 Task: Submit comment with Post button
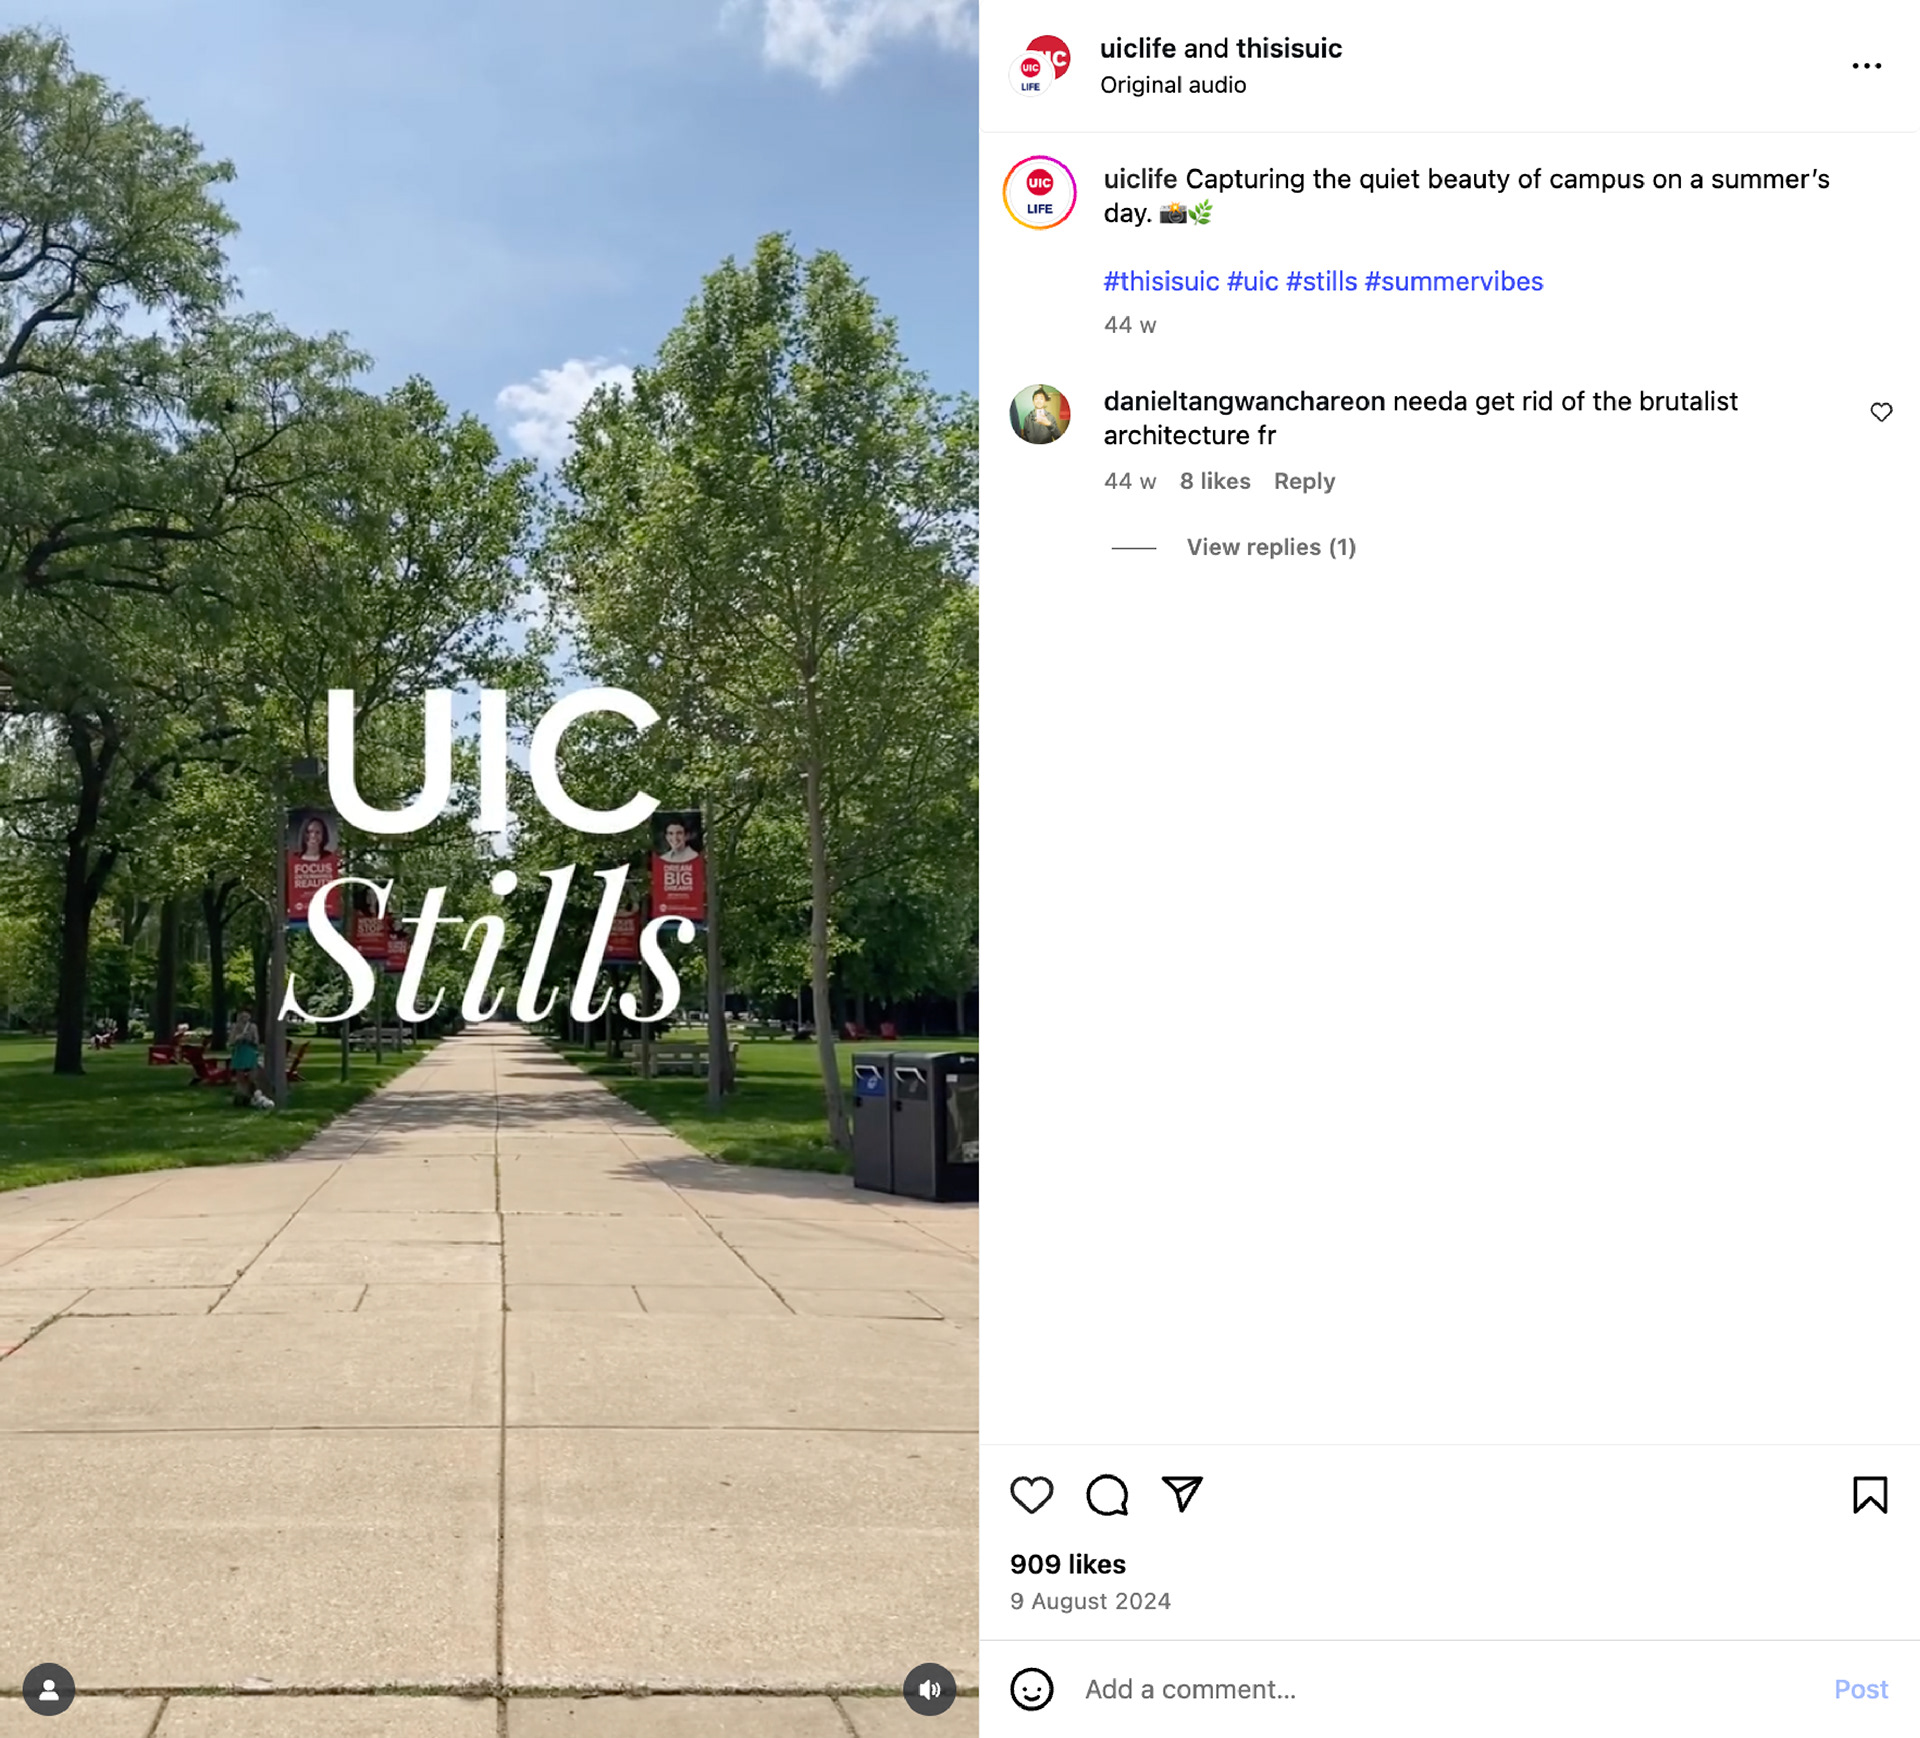[x=1860, y=1689]
